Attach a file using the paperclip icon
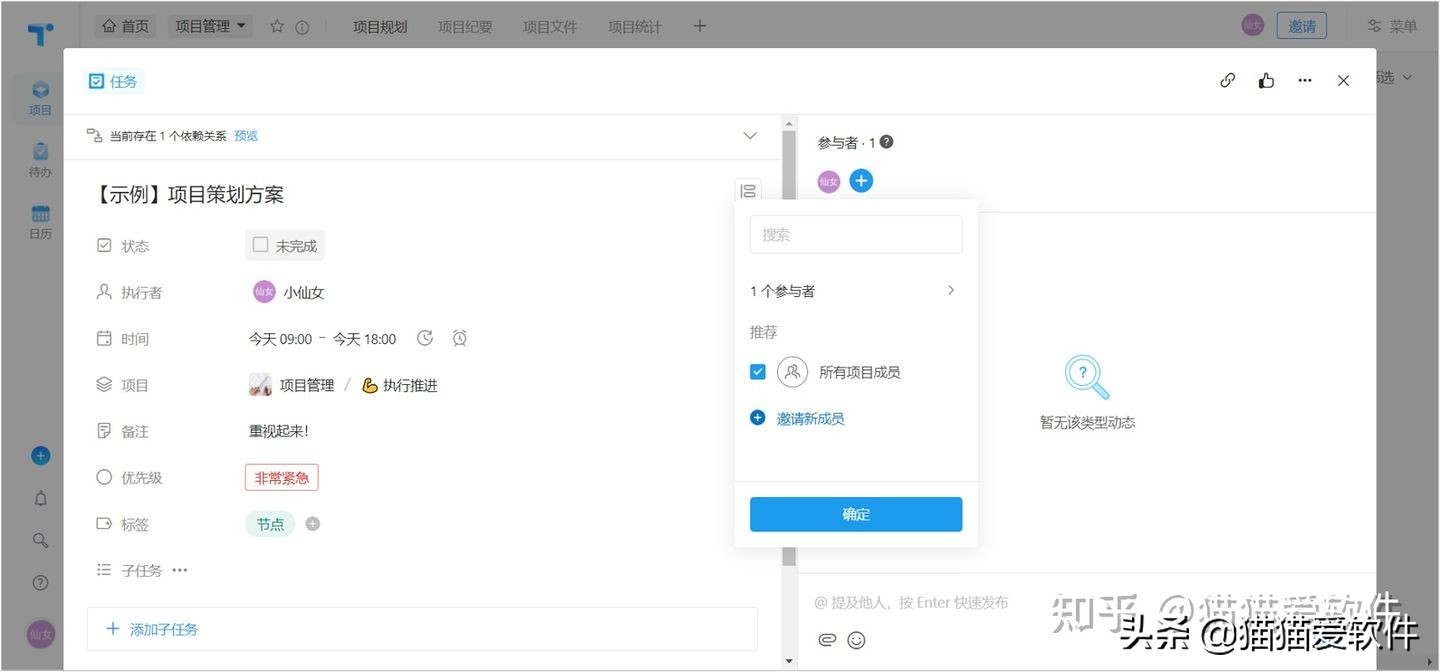The image size is (1440, 672). click(x=826, y=639)
